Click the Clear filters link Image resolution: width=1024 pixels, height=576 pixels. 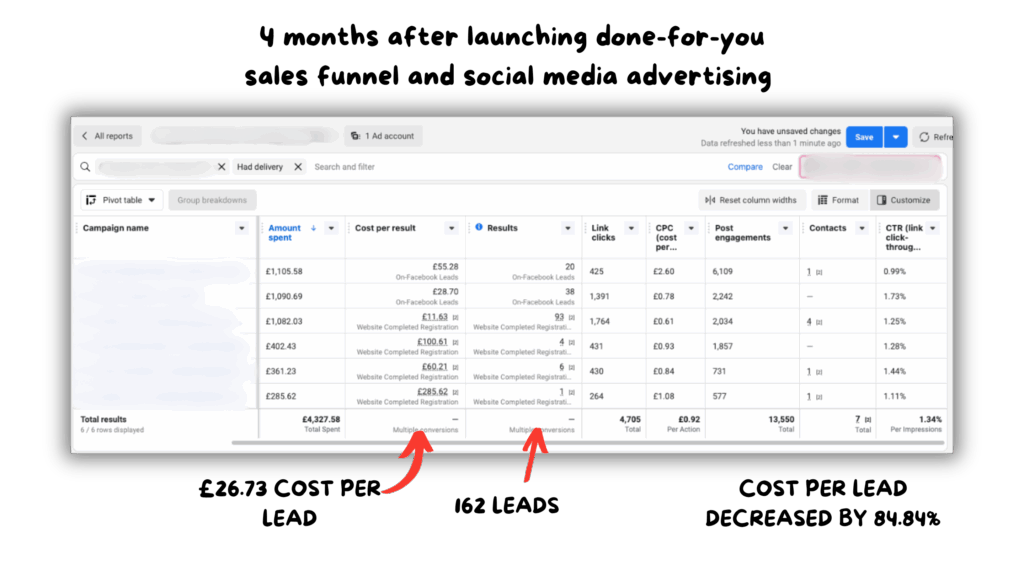[782, 167]
